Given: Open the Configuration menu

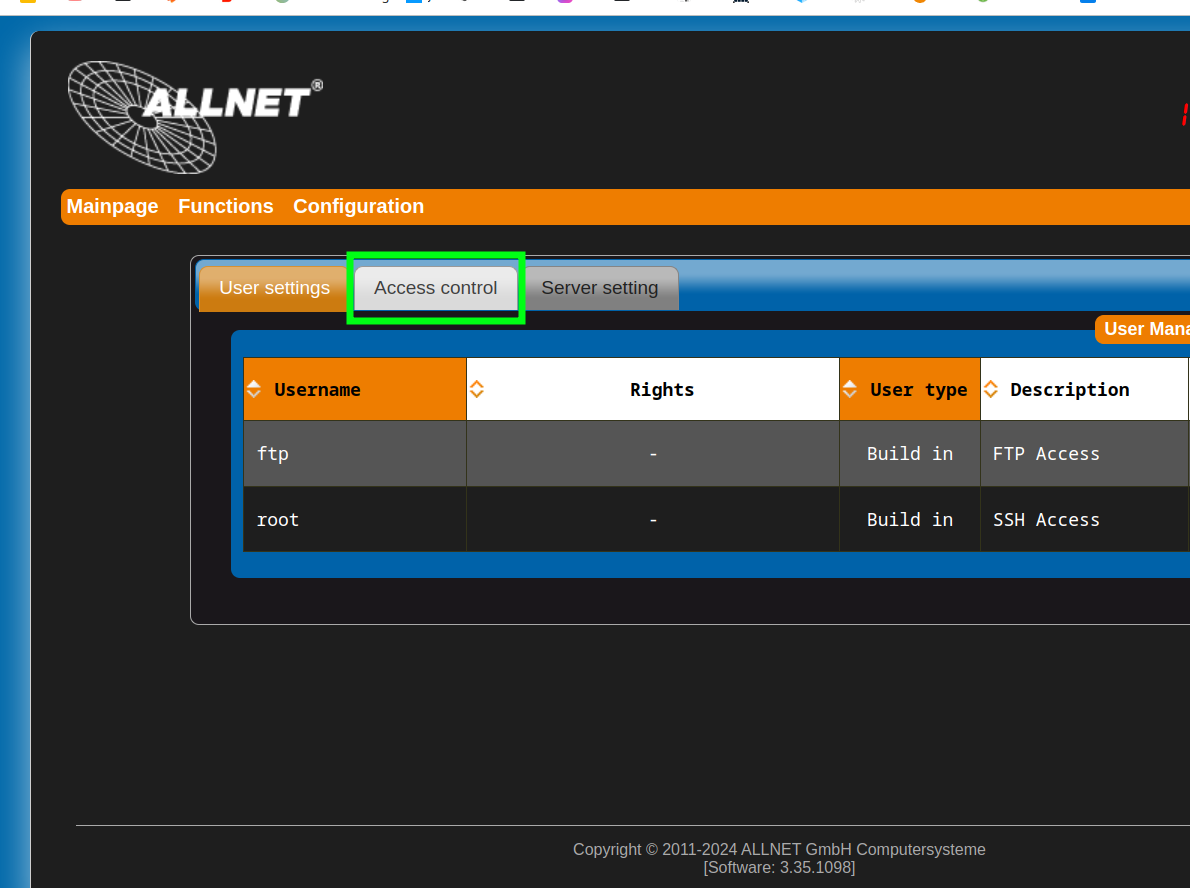Looking at the screenshot, I should [x=358, y=206].
